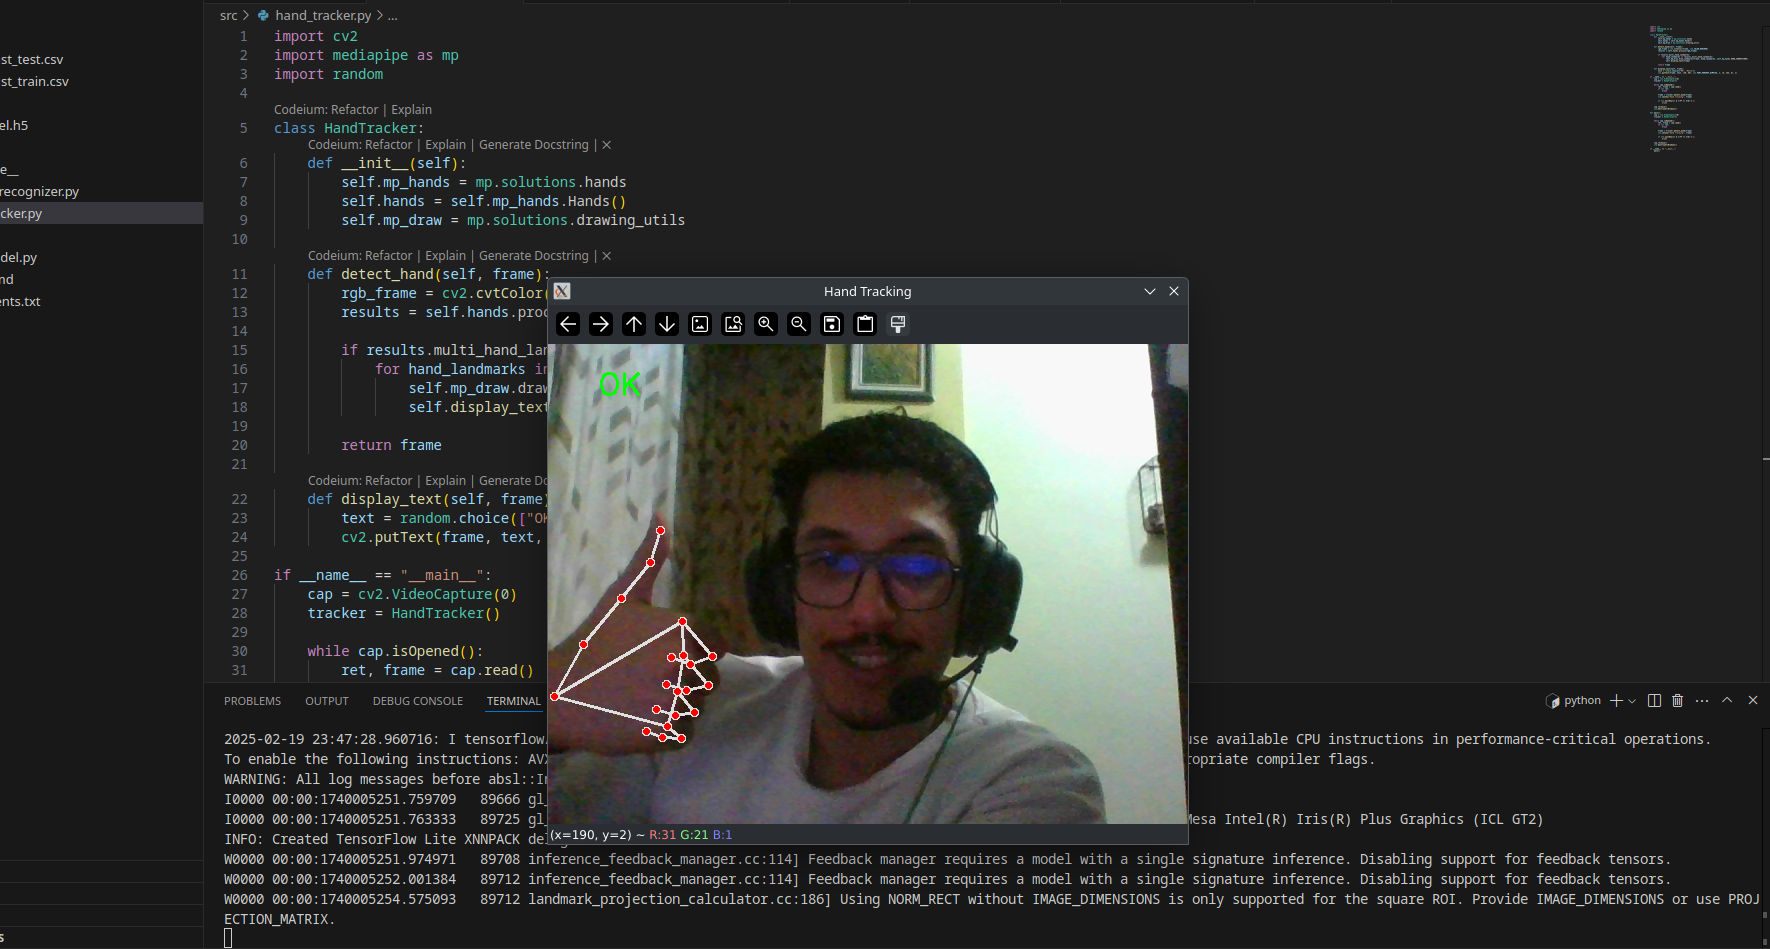
Task: Open the launch profile dropdown arrow
Action: [x=1632, y=701]
